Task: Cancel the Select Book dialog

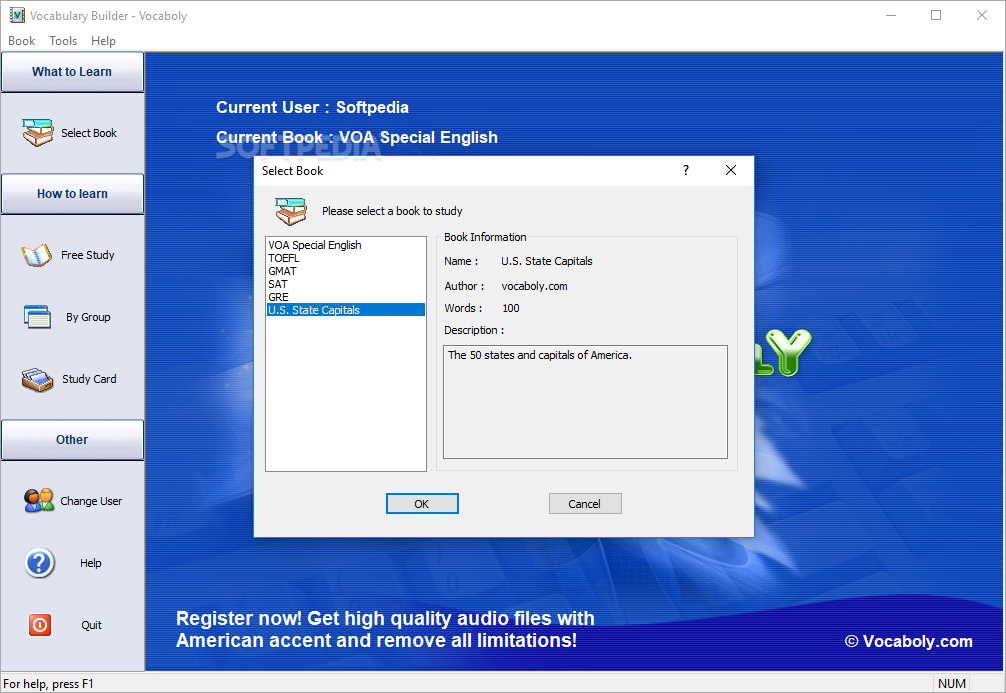Action: tap(585, 504)
